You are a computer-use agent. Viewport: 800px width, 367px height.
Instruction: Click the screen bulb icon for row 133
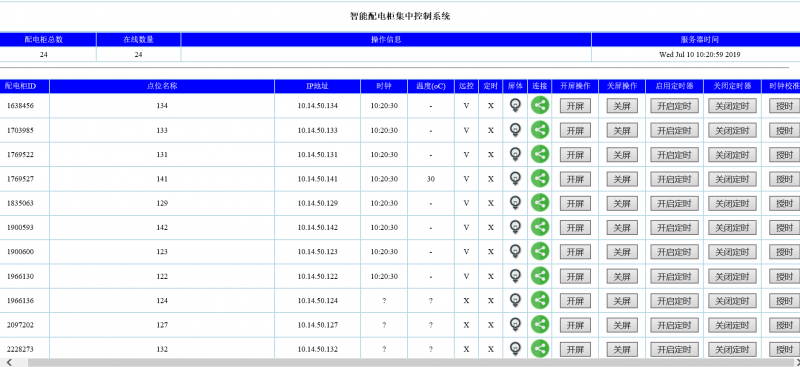click(x=515, y=130)
